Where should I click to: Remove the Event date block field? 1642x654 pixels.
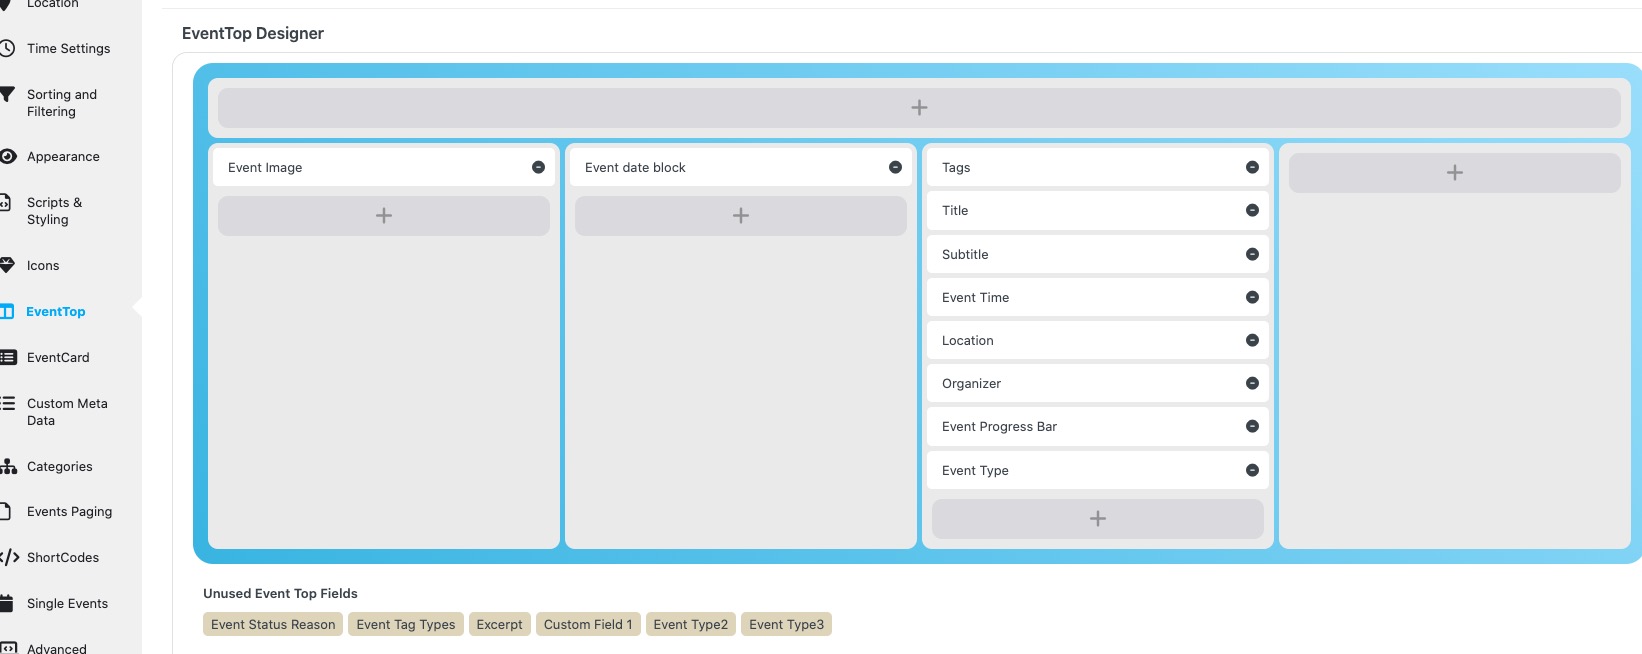pyautogui.click(x=895, y=168)
